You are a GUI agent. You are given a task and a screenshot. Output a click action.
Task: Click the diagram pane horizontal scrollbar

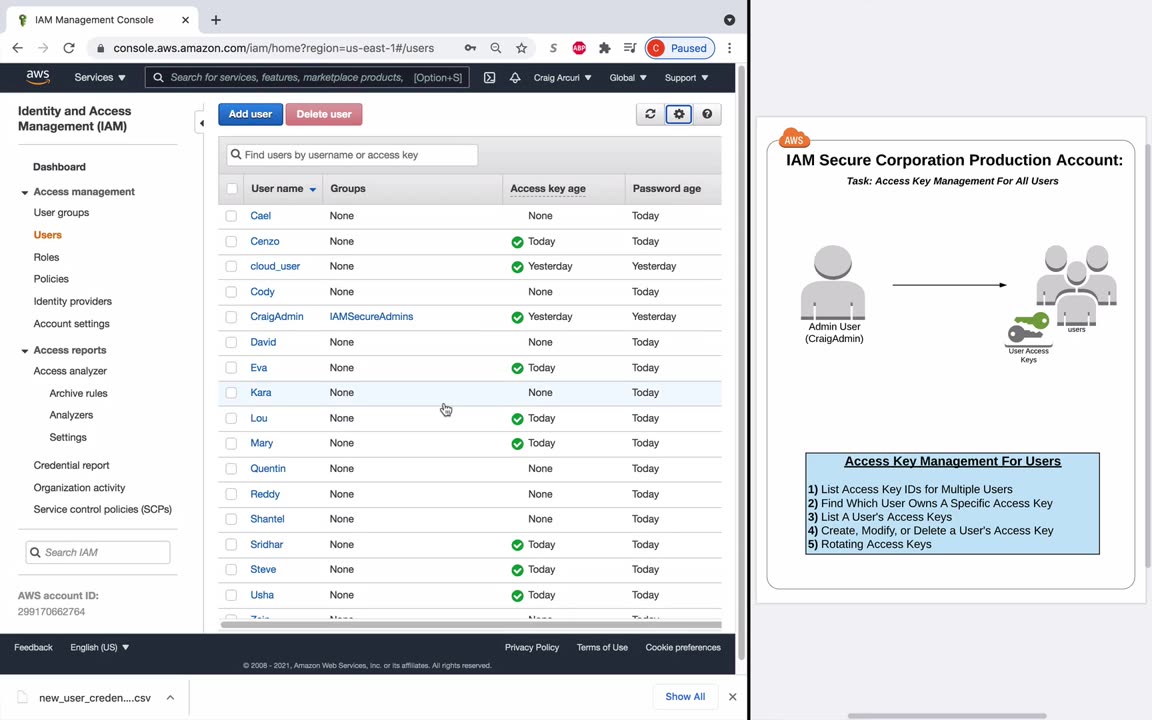point(947,715)
